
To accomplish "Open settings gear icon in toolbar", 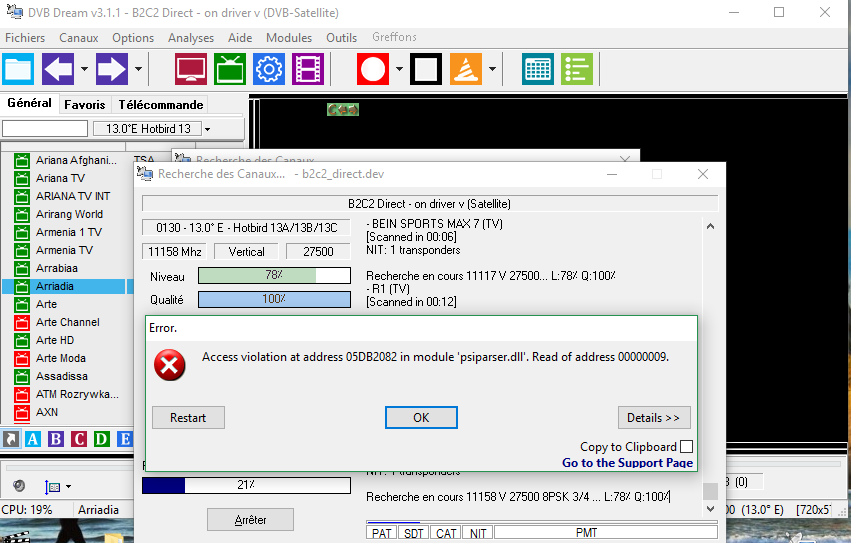I will [269, 69].
